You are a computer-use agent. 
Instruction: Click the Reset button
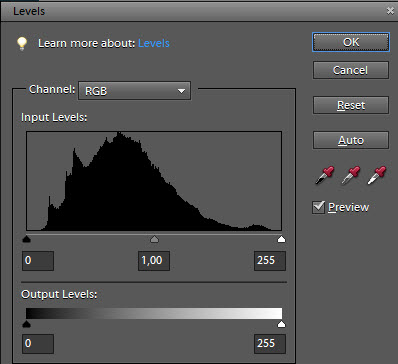[x=351, y=105]
